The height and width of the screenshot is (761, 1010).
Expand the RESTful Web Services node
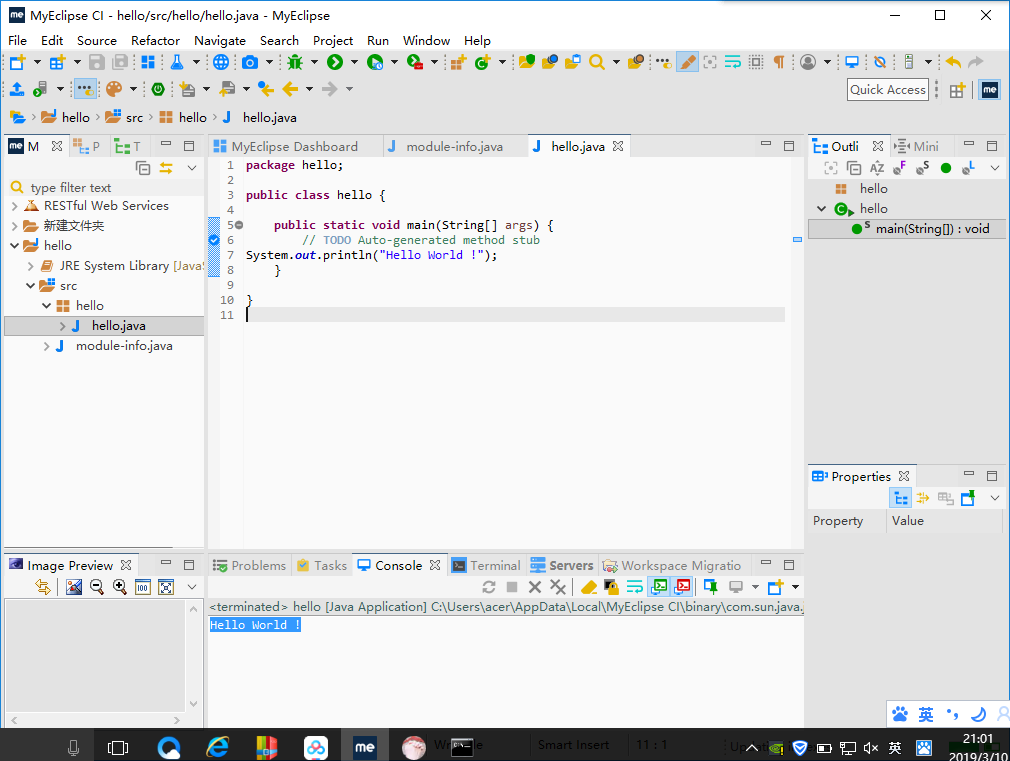tap(15, 206)
